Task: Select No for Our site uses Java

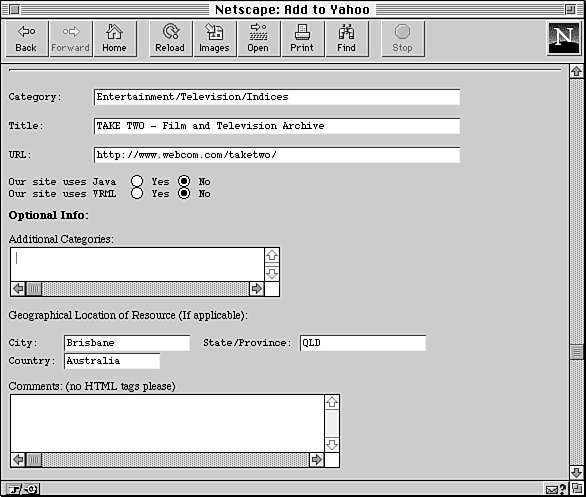Action: pos(184,181)
